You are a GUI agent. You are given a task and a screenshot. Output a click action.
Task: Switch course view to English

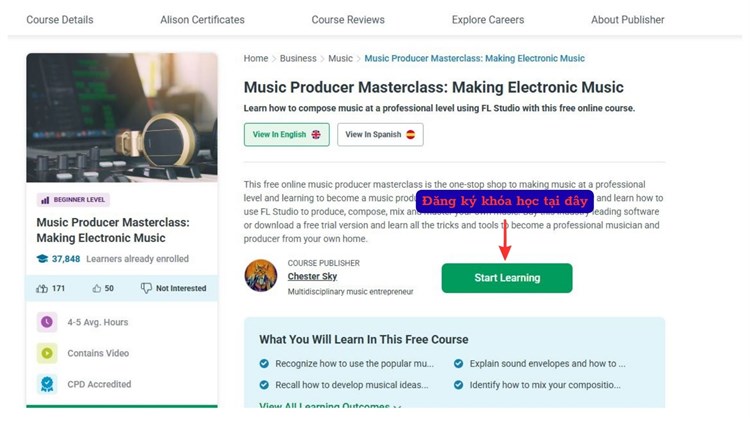(286, 134)
